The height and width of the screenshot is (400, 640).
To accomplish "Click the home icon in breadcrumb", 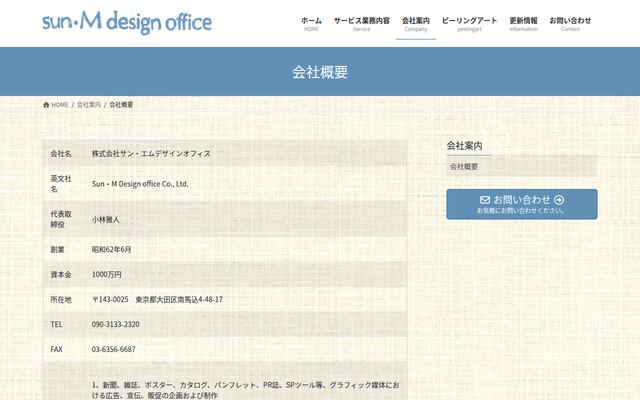I will point(46,105).
